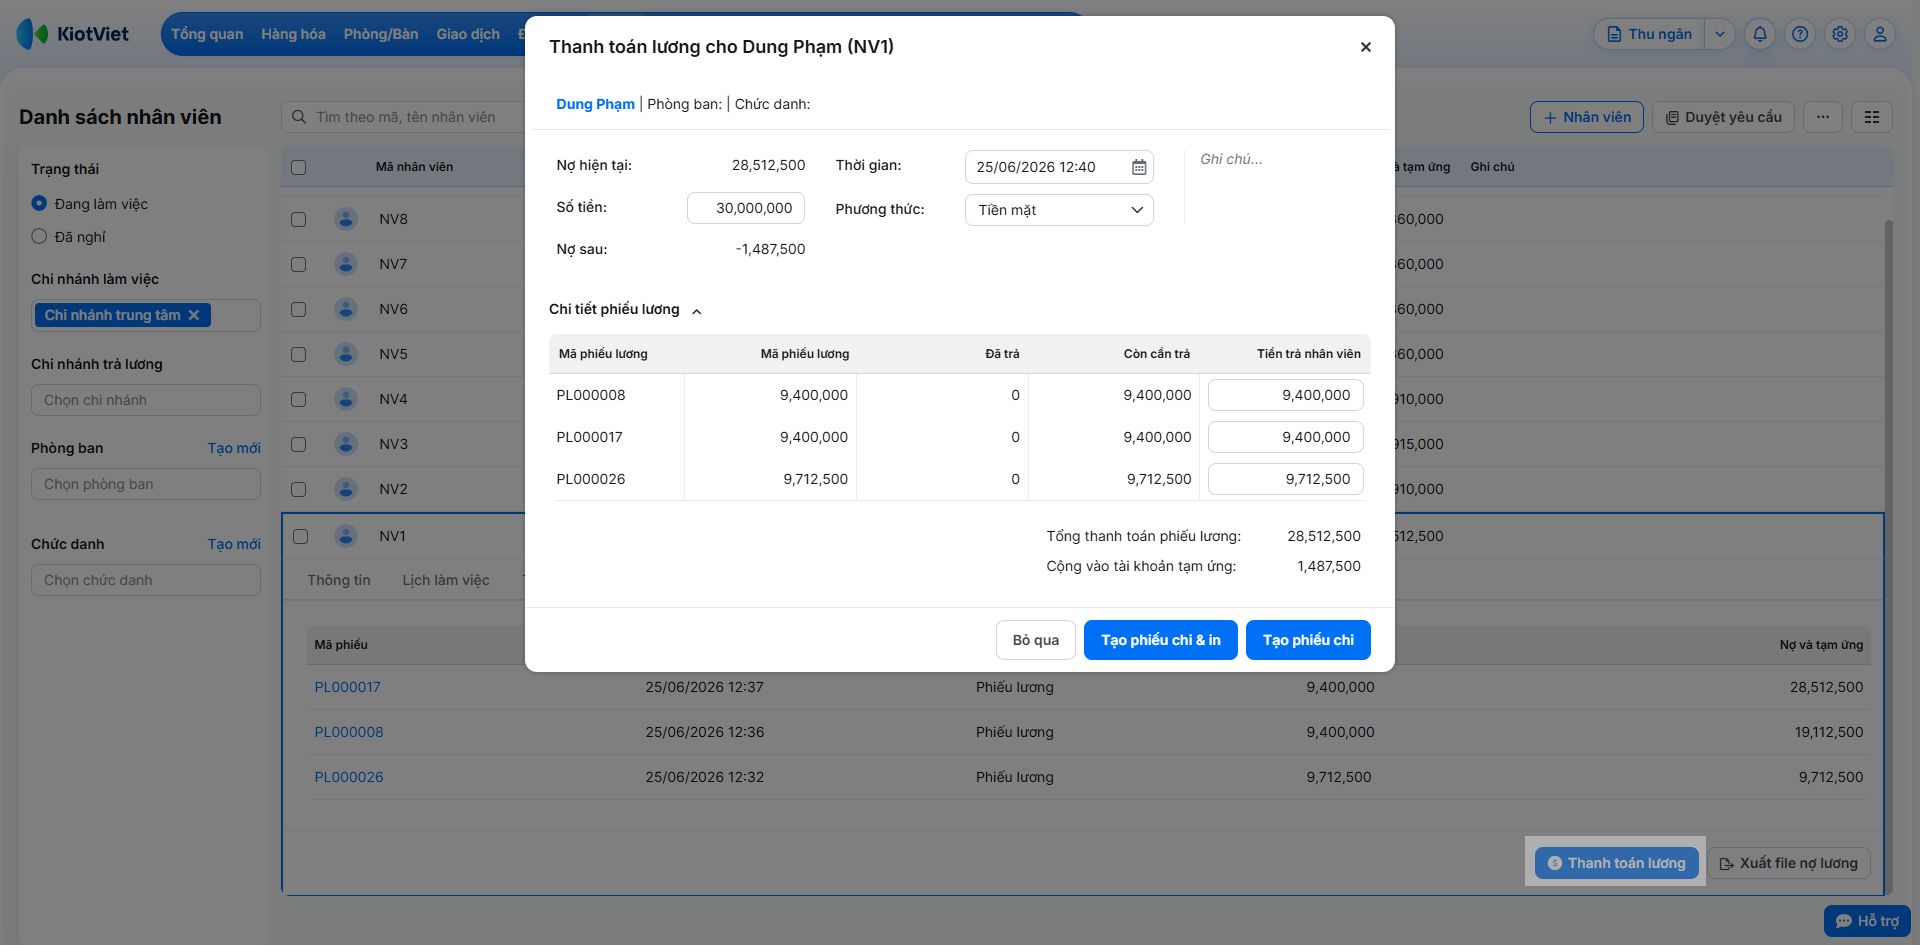
Task: Open payslip link PL000026 in the list
Action: pos(349,777)
